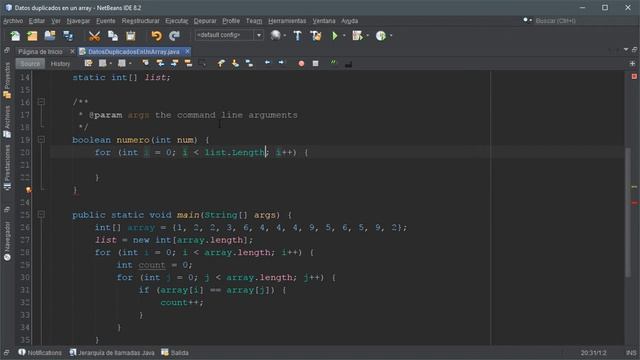
Task: Open the Navegador side panel
Action: pos(7,241)
